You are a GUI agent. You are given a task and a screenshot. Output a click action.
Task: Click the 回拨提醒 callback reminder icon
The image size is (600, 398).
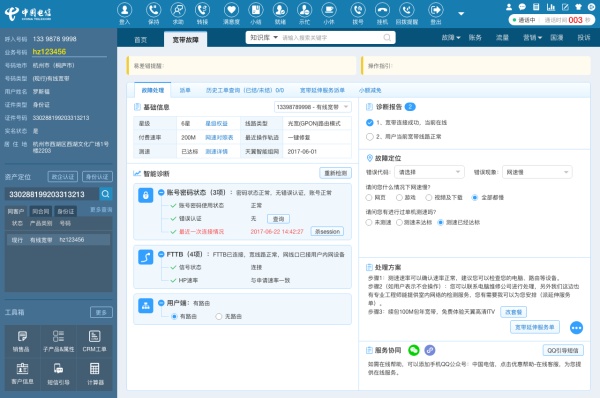point(406,10)
